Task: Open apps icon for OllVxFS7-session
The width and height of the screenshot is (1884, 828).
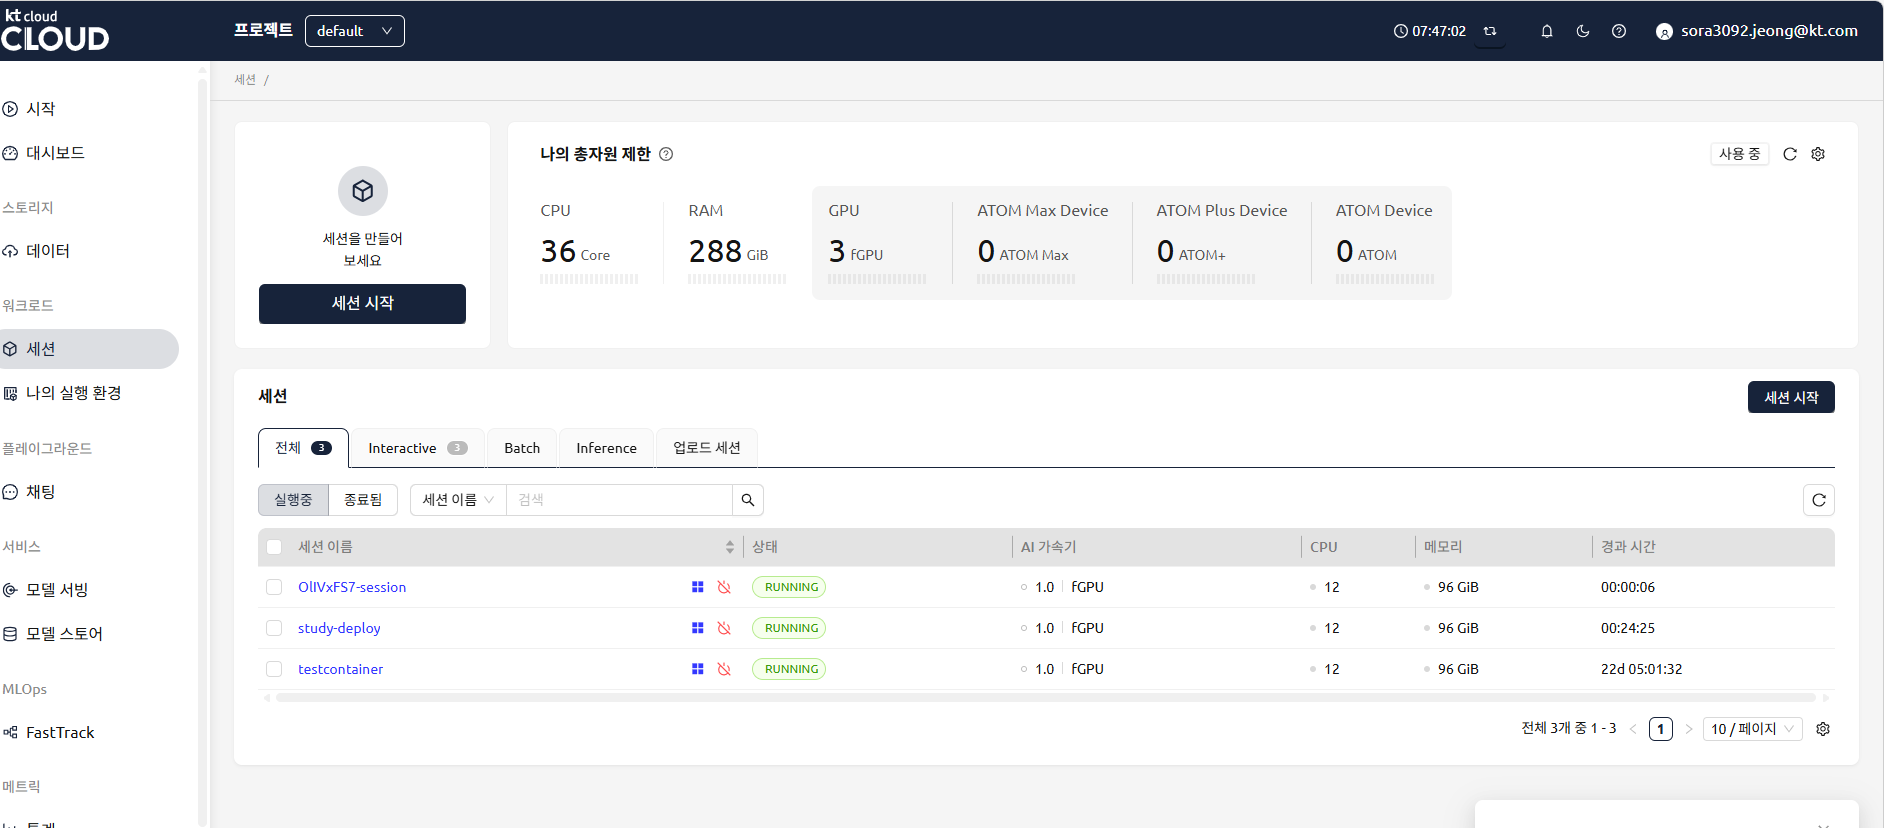Action: [698, 587]
